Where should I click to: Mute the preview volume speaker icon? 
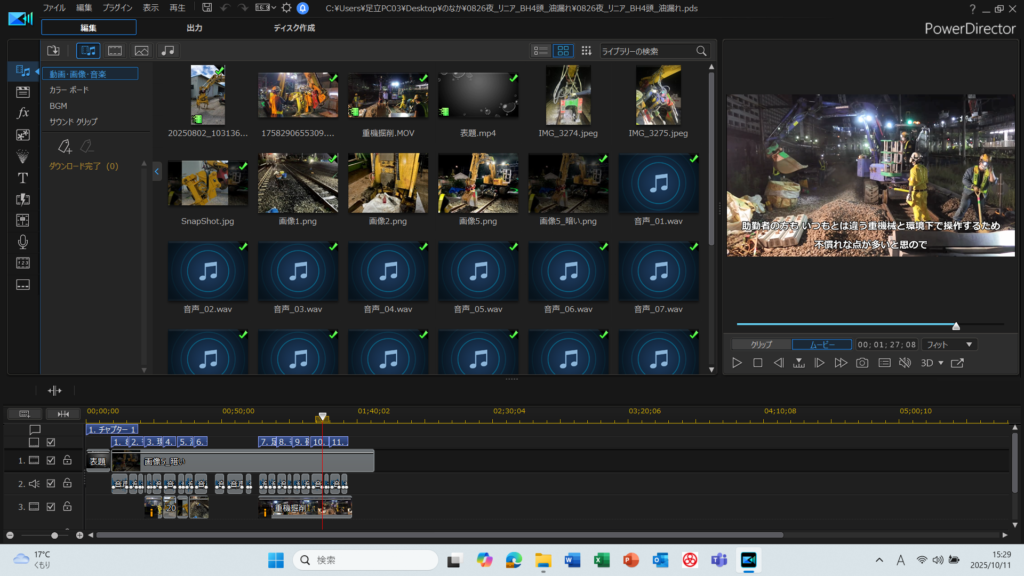(905, 363)
